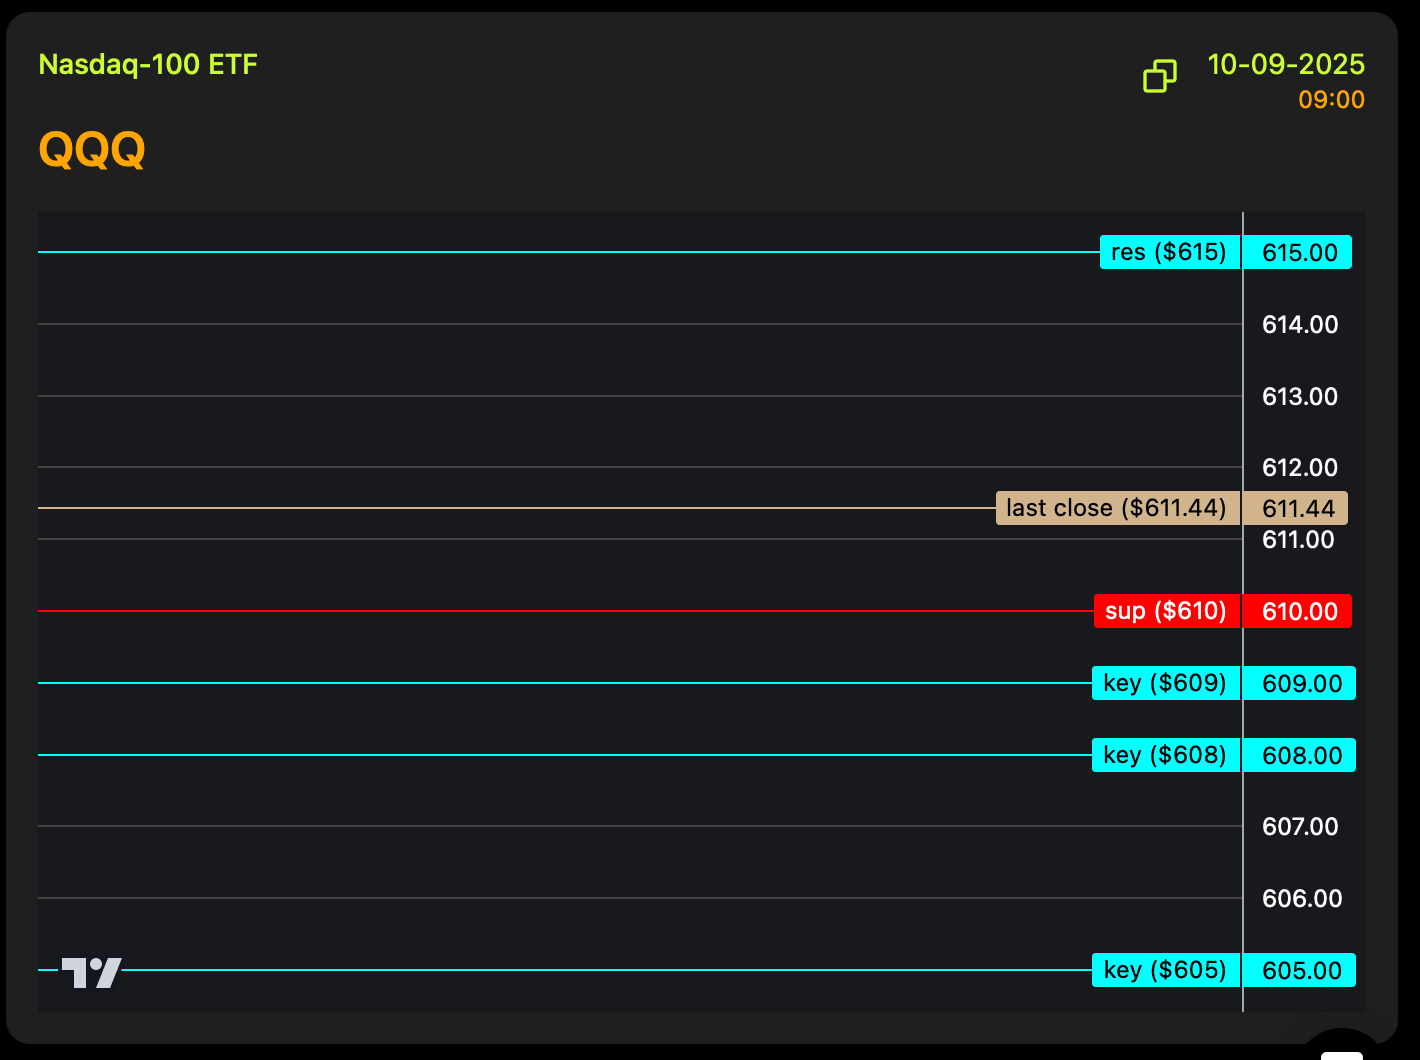This screenshot has height=1060, width=1420.
Task: Select the key ($605) level label
Action: click(1165, 970)
